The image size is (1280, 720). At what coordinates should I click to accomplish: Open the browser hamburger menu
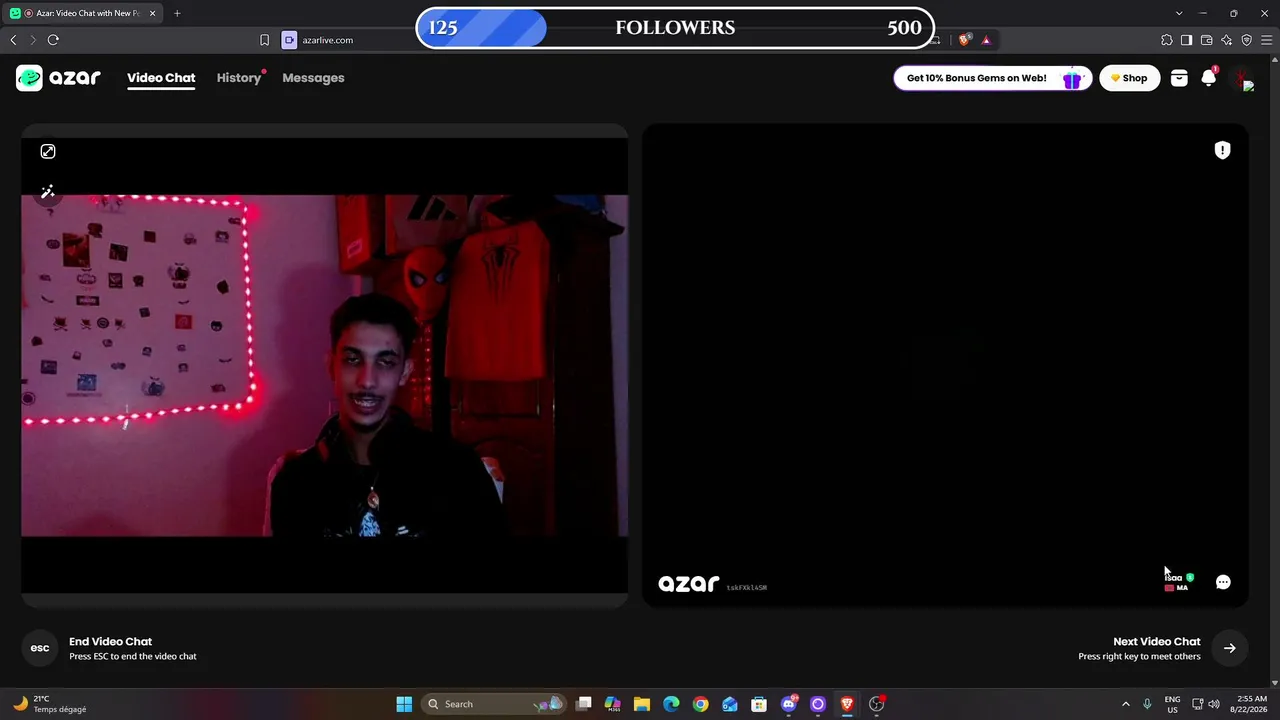[x=1267, y=40]
